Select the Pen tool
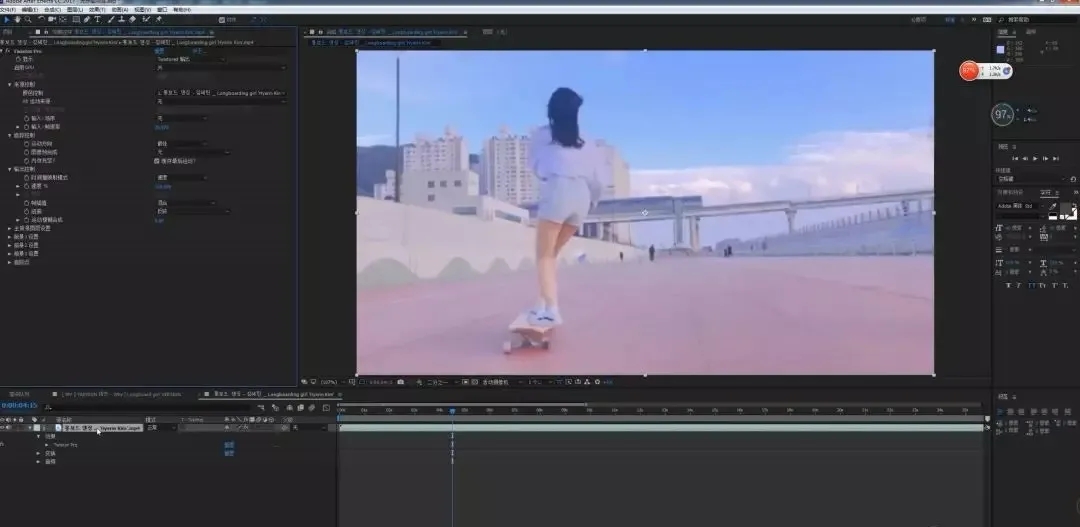Viewport: 1080px width, 527px height. [x=87, y=19]
